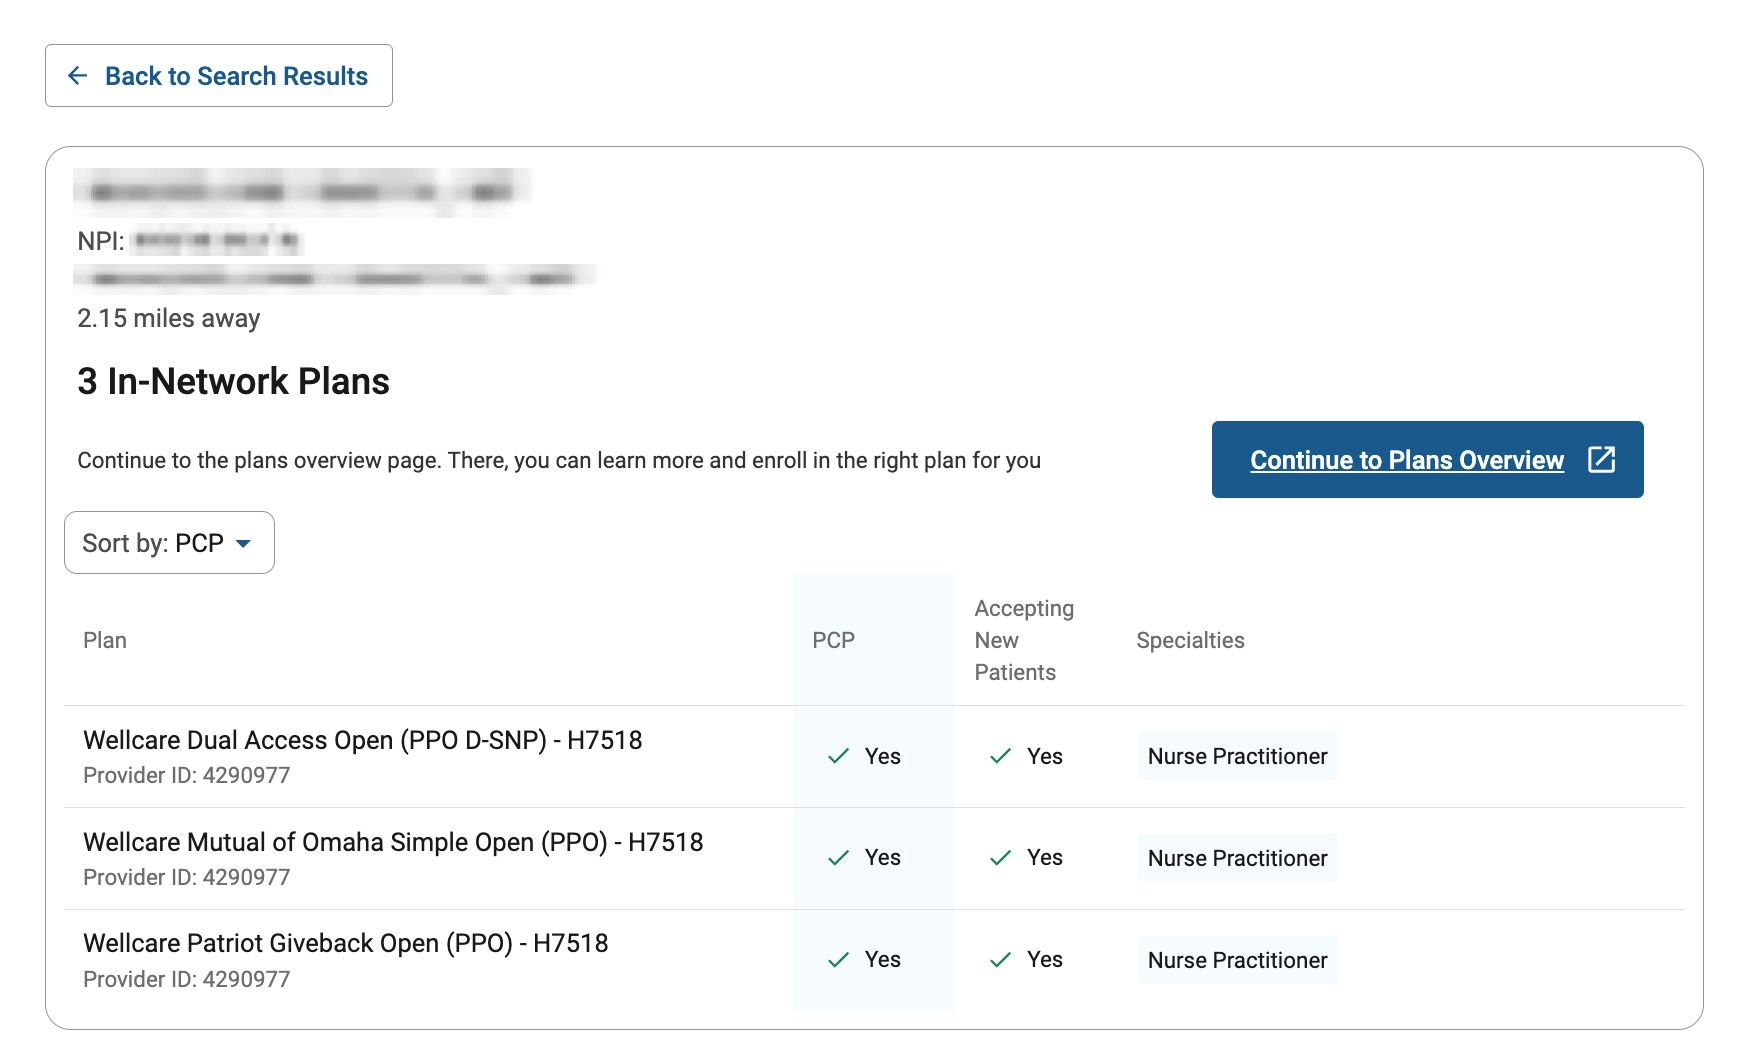
Task: Select Wellcare Dual Access Open plan name
Action: [x=362, y=740]
